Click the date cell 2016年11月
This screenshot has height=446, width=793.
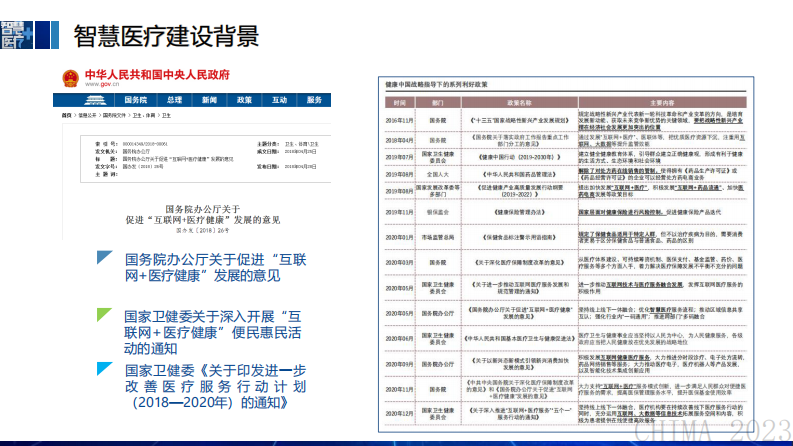pyautogui.click(x=400, y=121)
